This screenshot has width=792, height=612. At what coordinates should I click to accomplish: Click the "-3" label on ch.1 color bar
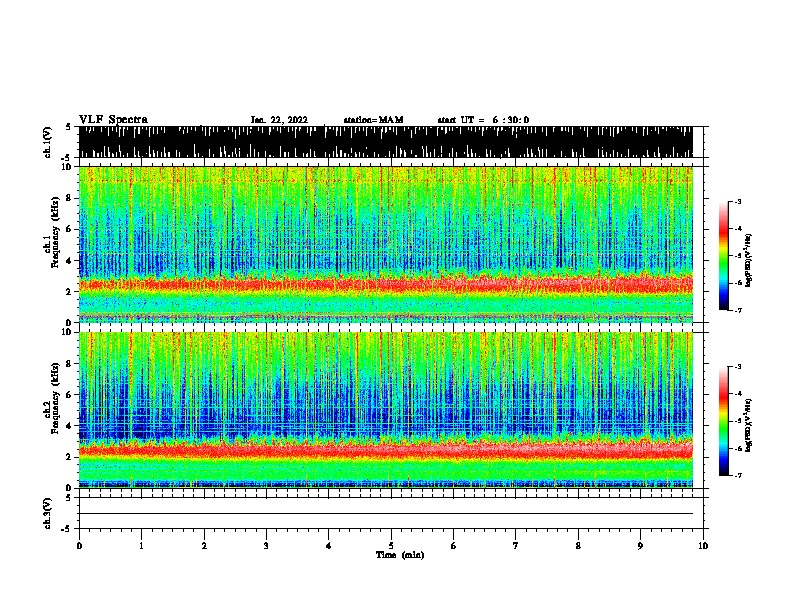pyautogui.click(x=737, y=202)
